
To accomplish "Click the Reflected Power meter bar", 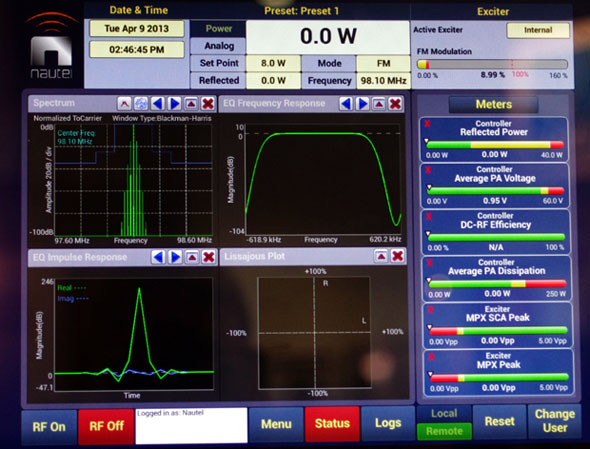I will pos(495,145).
